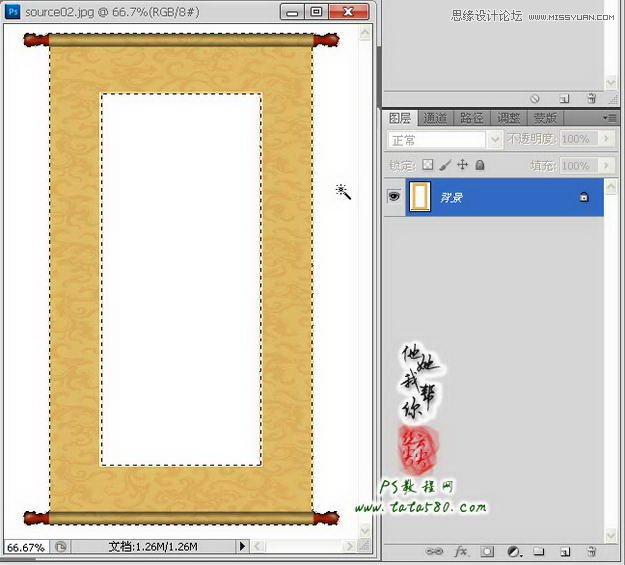The height and width of the screenshot is (565, 625).
Task: Click upper panel's new item icon
Action: pyautogui.click(x=564, y=98)
